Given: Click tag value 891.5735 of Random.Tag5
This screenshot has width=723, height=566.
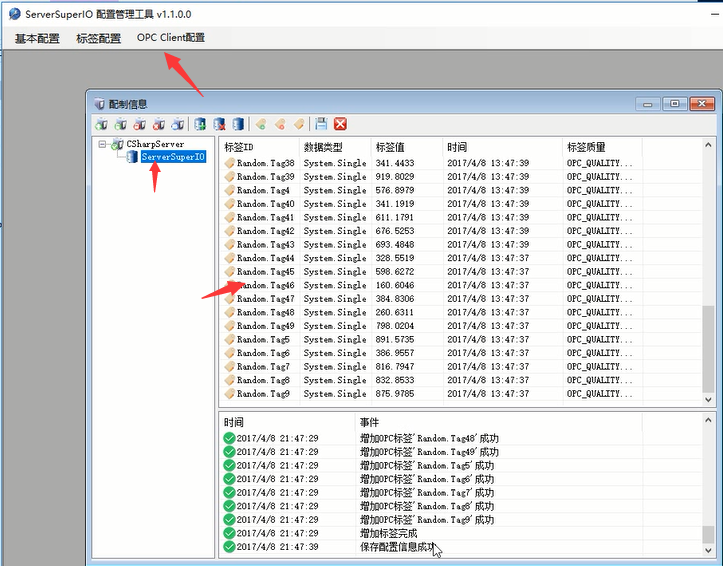Looking at the screenshot, I should [395, 339].
